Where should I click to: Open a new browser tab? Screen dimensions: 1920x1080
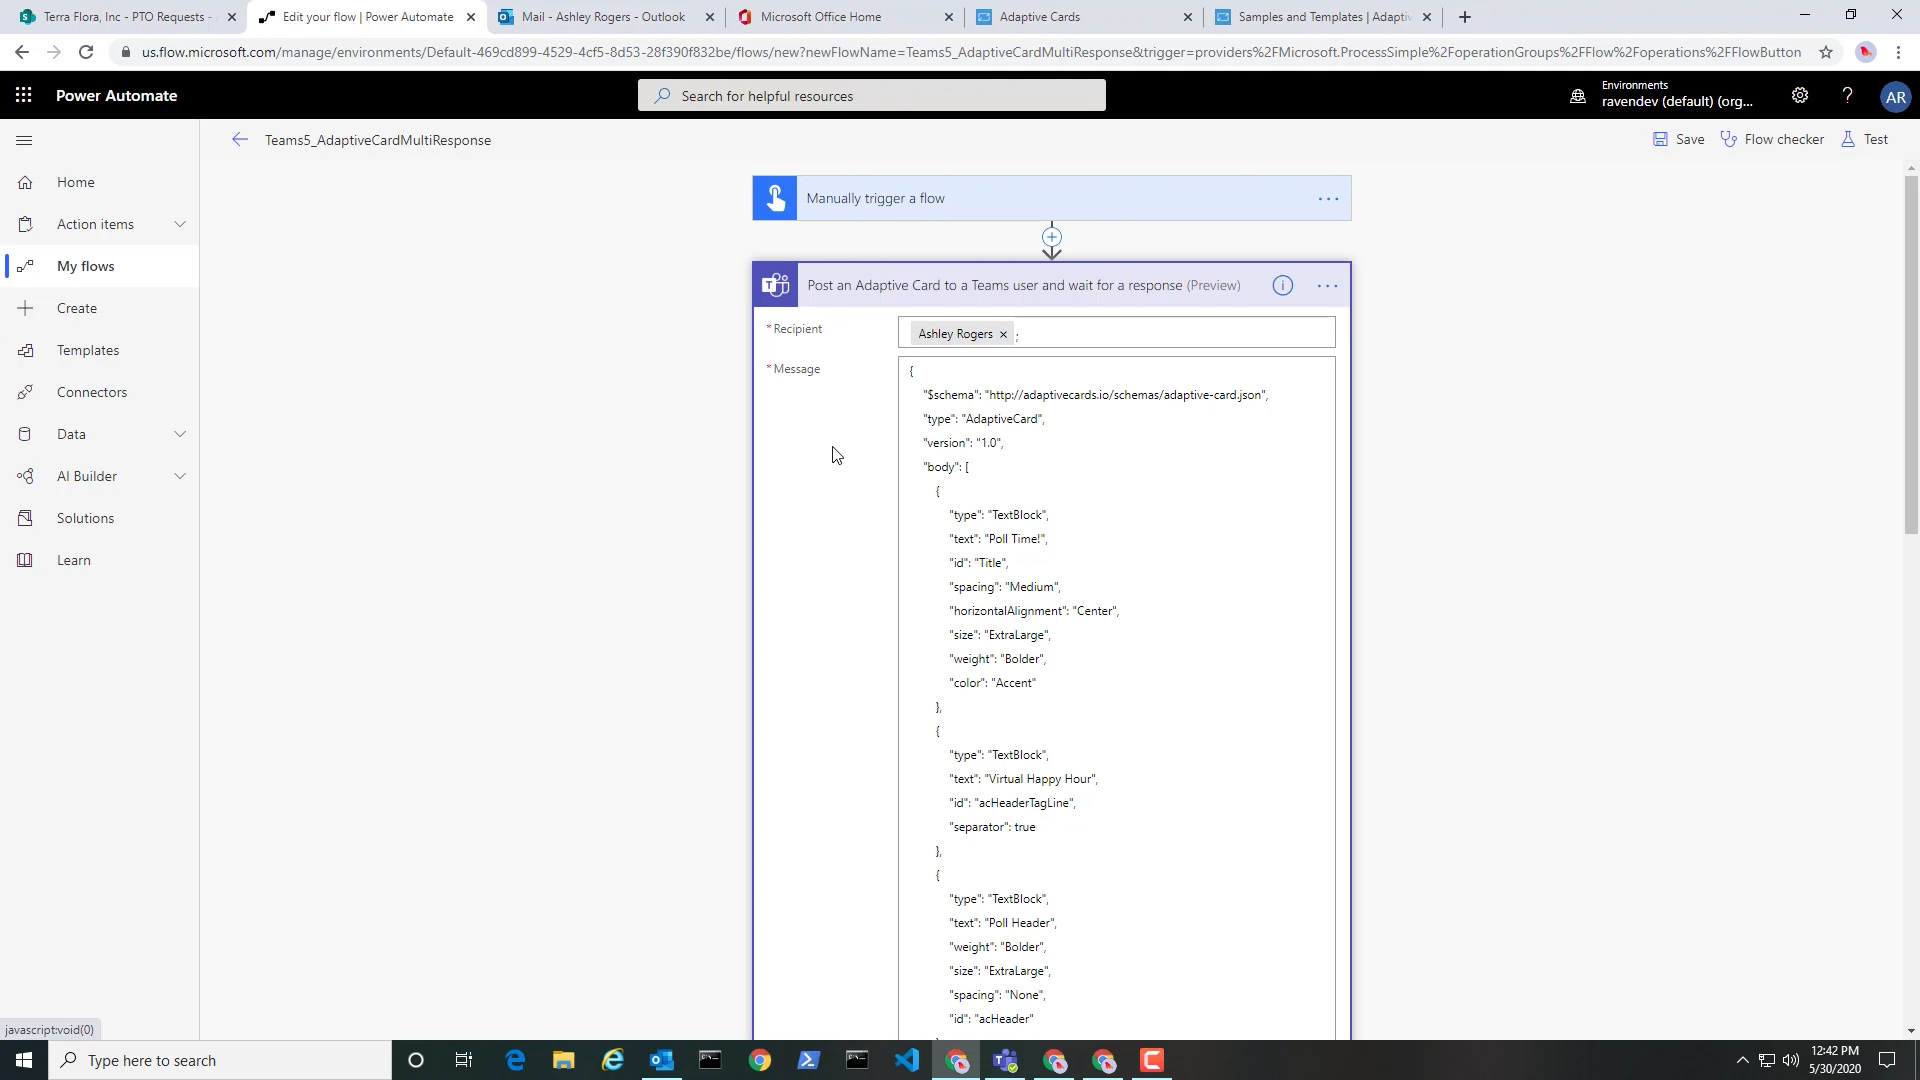tap(1464, 17)
